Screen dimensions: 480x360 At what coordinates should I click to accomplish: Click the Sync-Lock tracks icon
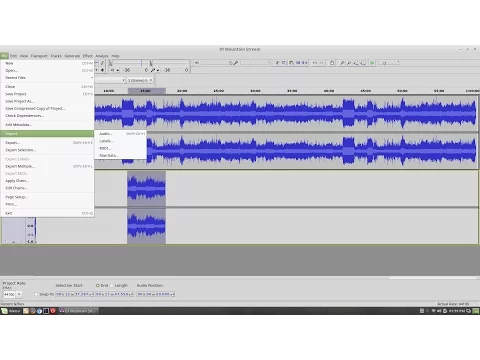click(332, 63)
